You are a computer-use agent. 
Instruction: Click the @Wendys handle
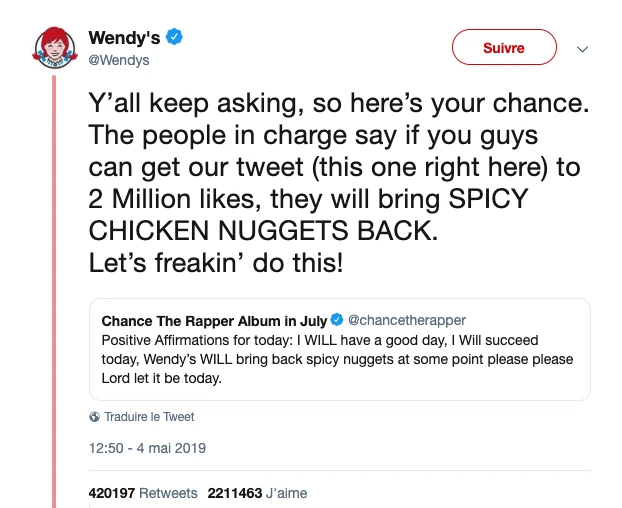(x=119, y=60)
